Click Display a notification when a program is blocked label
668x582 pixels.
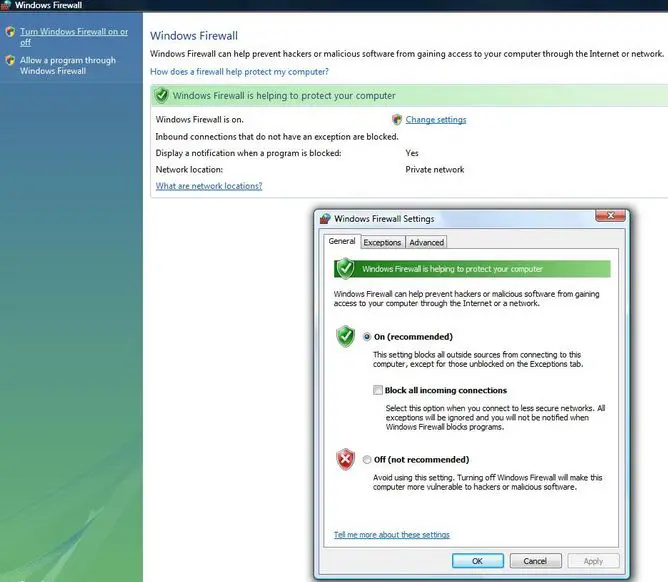coord(248,153)
